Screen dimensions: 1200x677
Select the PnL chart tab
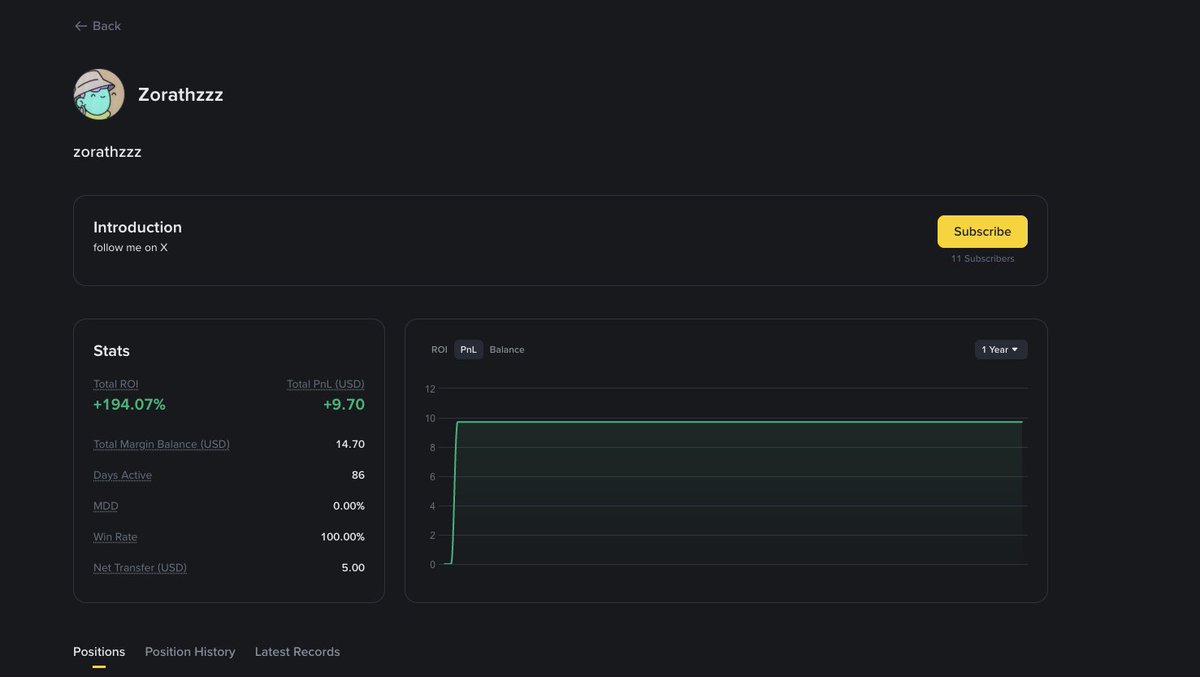[x=468, y=350]
